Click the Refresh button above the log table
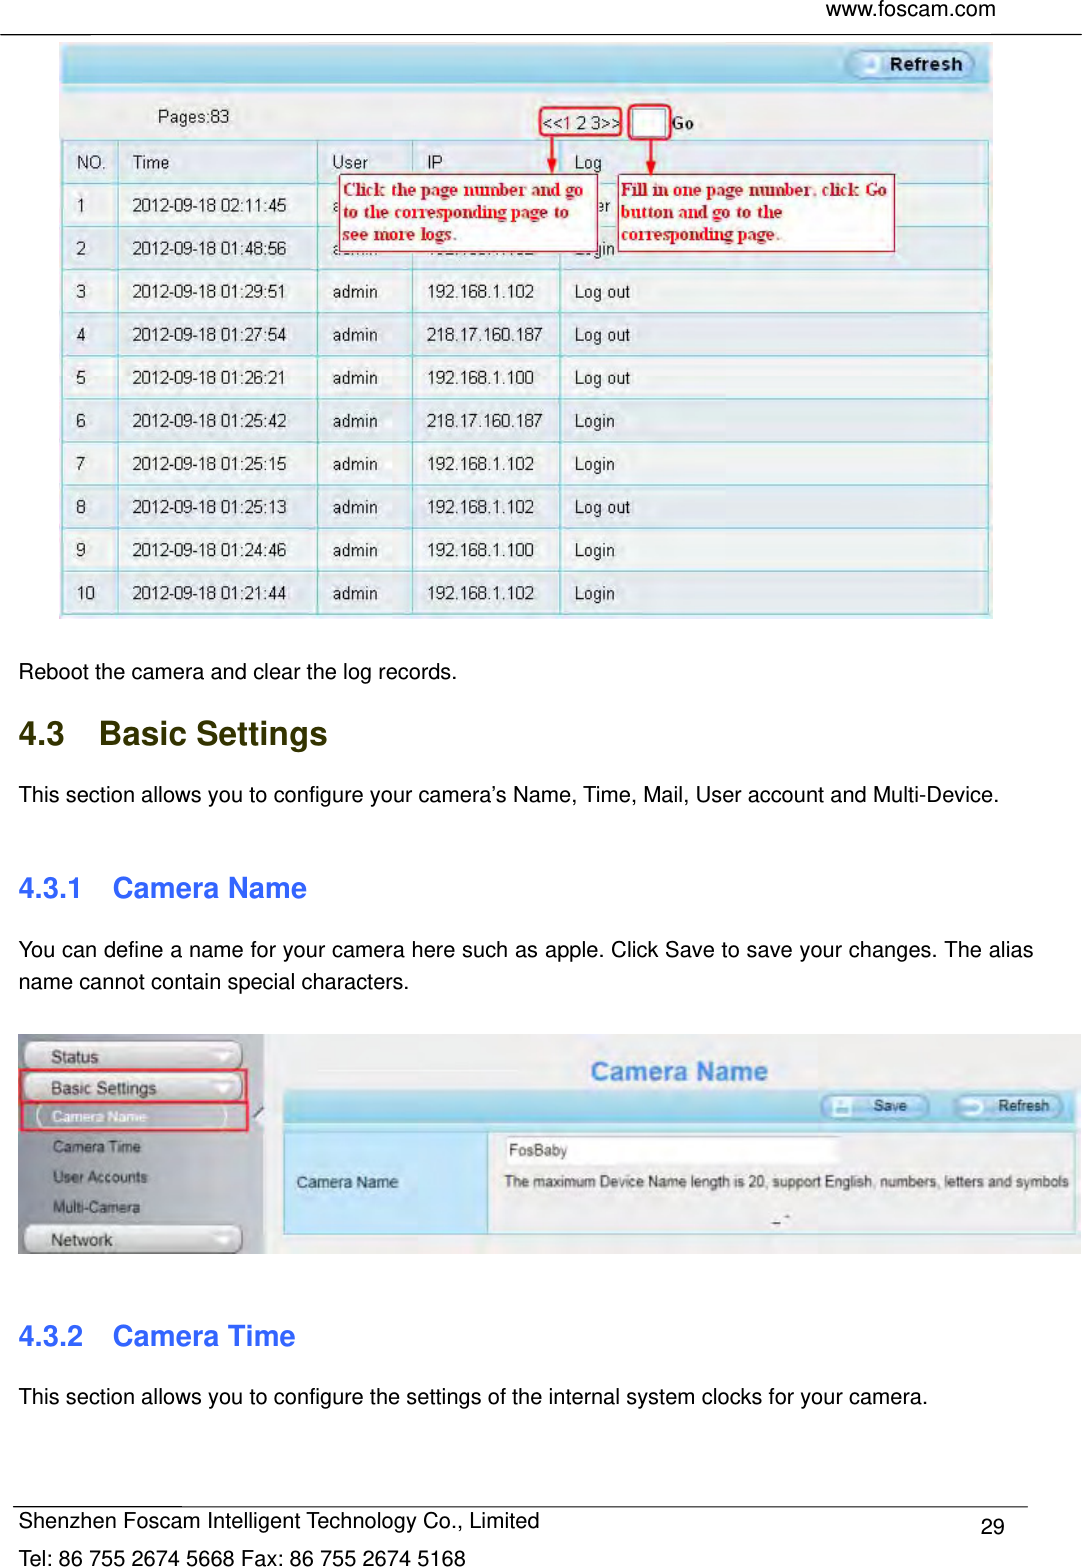The width and height of the screenshot is (1082, 1567). point(910,64)
